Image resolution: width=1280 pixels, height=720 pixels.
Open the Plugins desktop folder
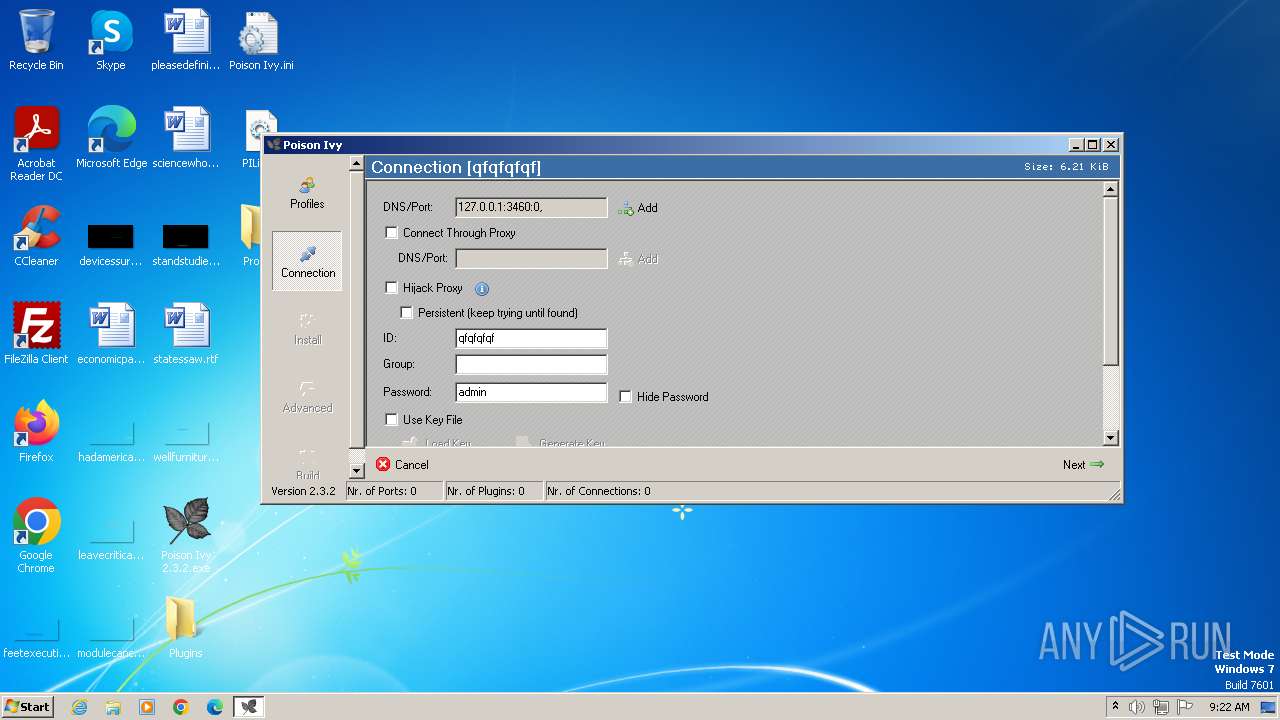[185, 627]
